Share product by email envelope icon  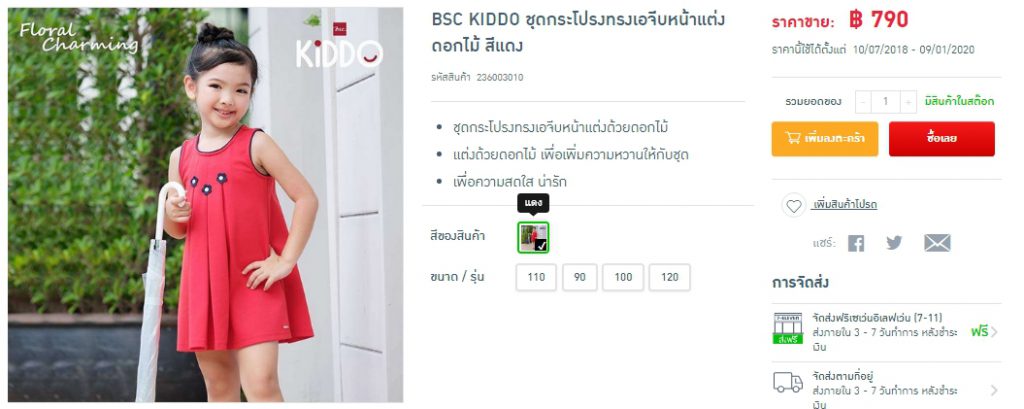pos(937,243)
